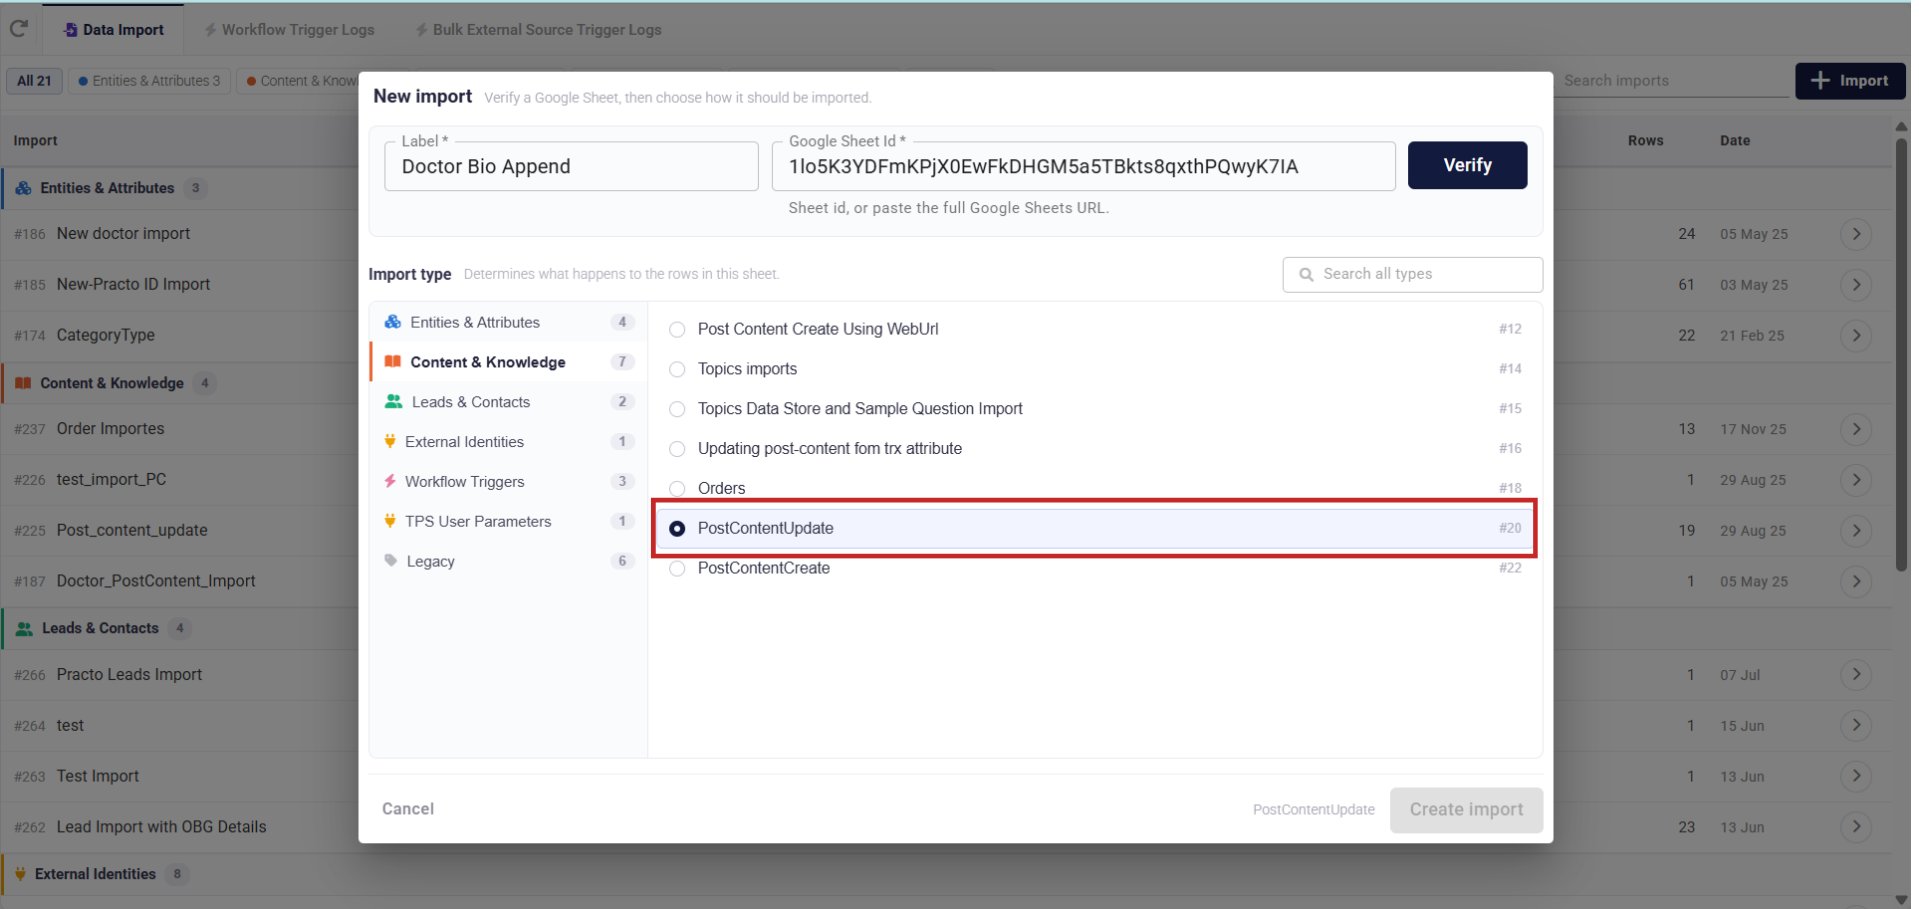Click the Legacy tag icon

point(391,561)
